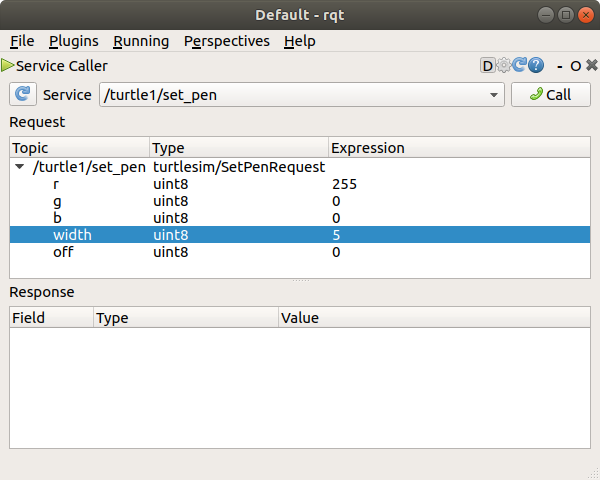Open the Running menu
Screen dimensions: 600x480
pos(141,41)
